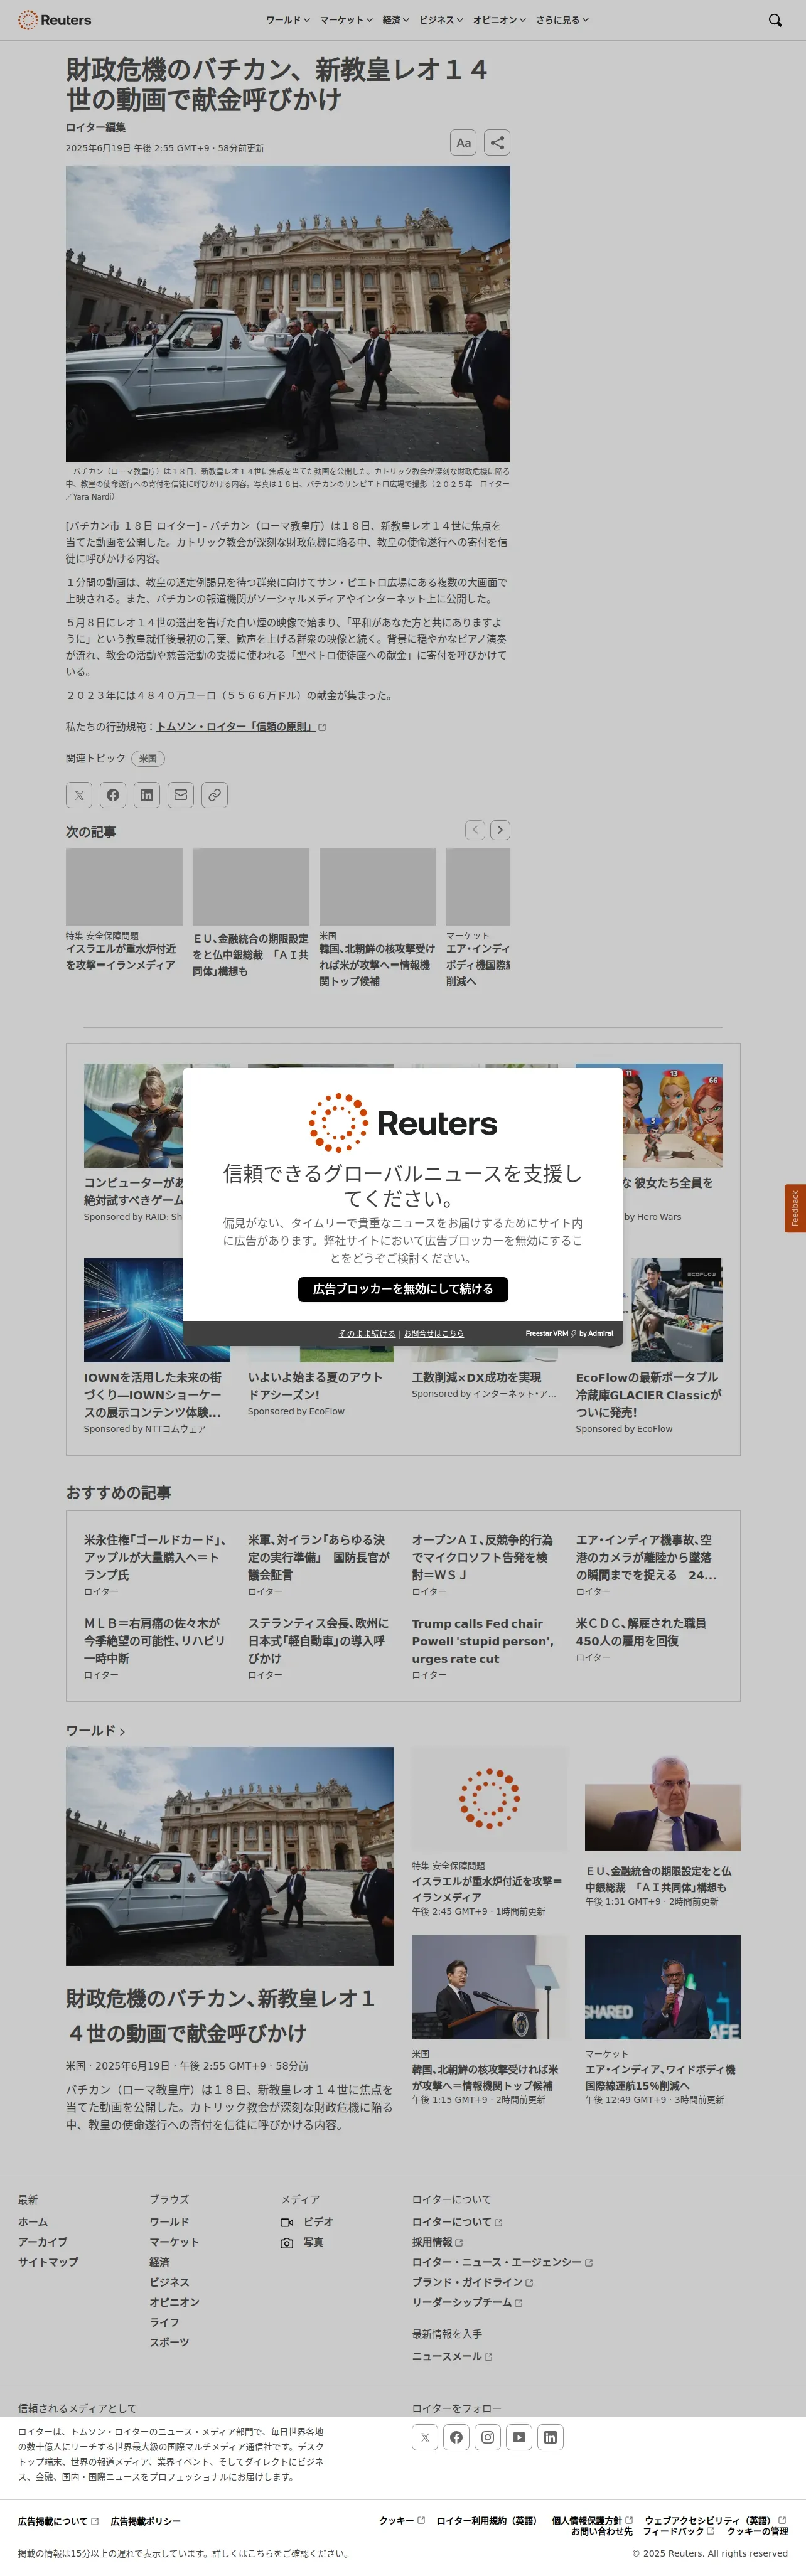Screen dimensions: 806x2576
Task: Click the Reuters logo in header
Action: pyautogui.click(x=55, y=20)
